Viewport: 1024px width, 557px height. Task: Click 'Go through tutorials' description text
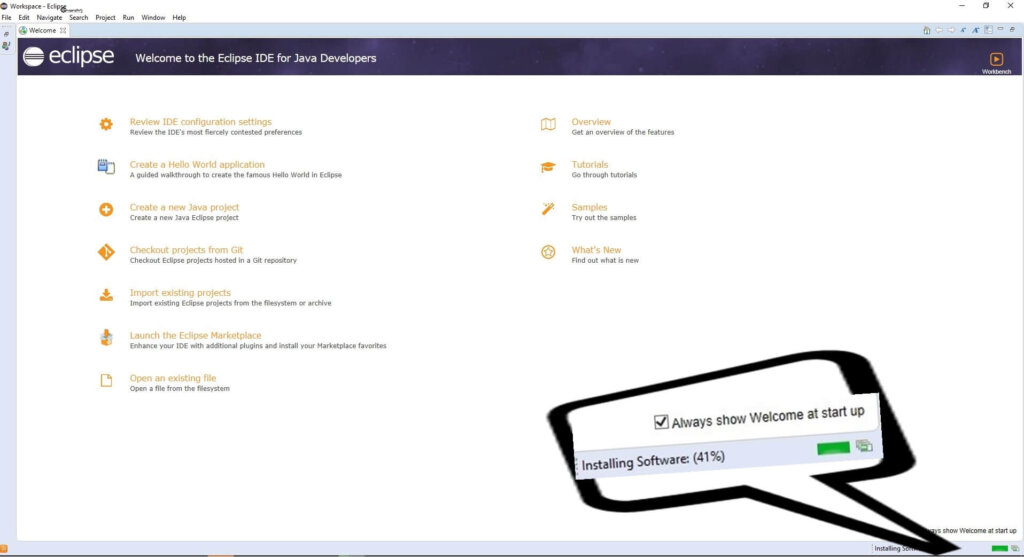coord(604,175)
